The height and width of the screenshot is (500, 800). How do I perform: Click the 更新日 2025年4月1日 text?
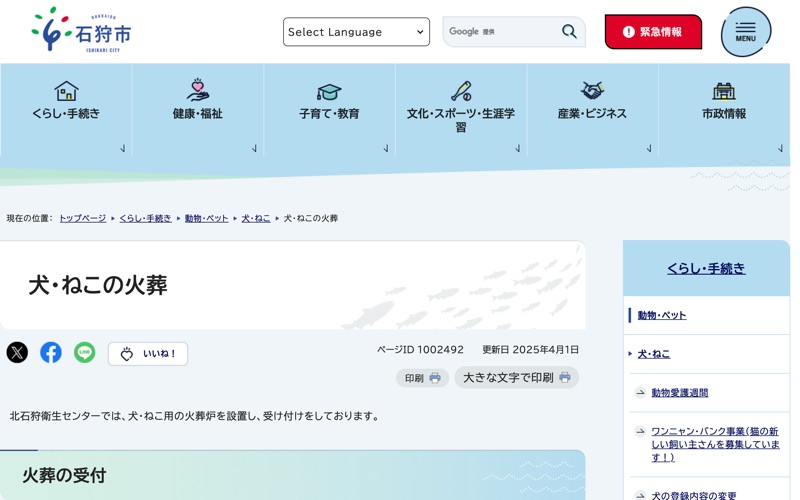coord(531,350)
